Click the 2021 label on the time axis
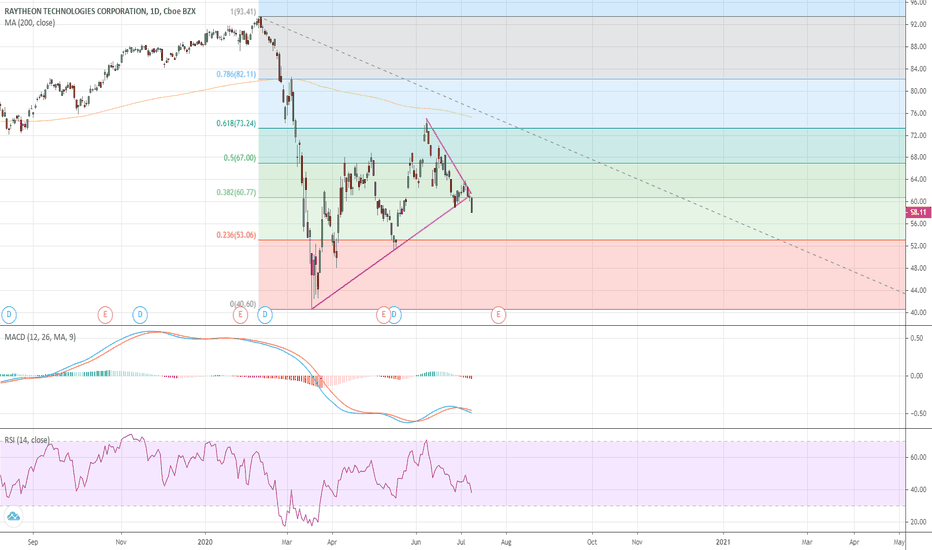 pyautogui.click(x=723, y=542)
